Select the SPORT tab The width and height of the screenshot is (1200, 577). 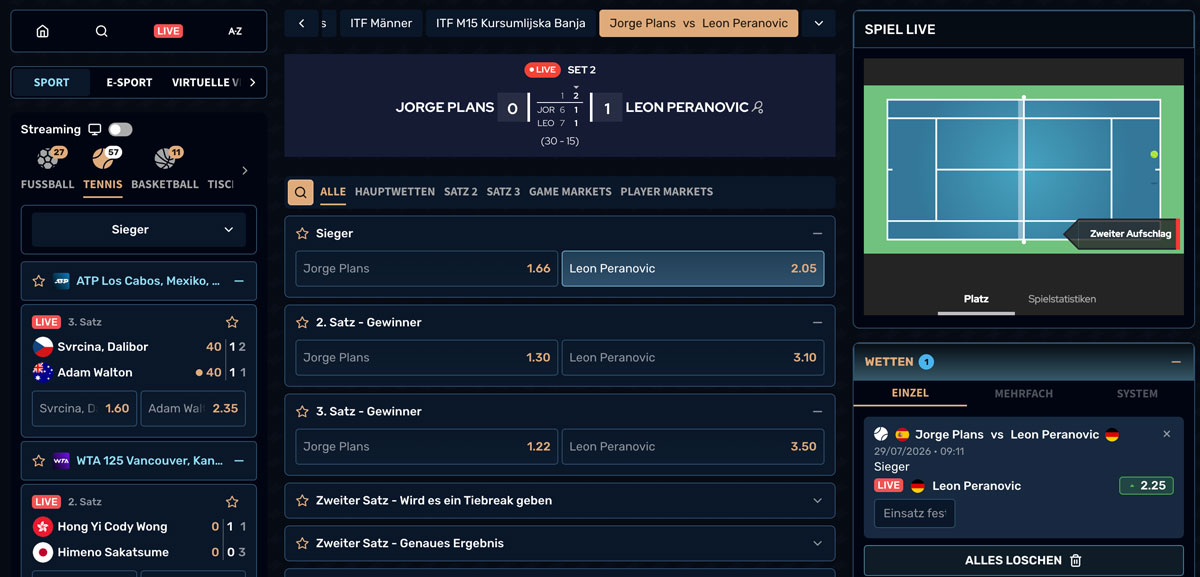coord(51,82)
